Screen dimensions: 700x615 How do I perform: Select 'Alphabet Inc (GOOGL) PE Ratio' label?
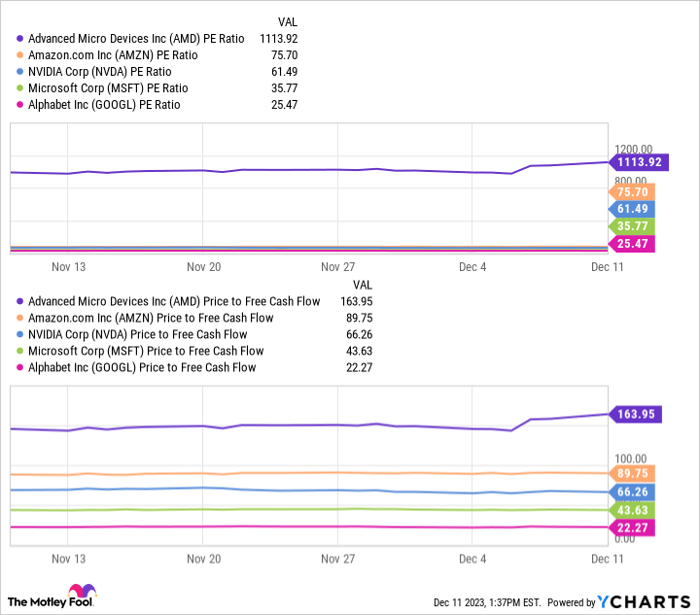[104, 105]
